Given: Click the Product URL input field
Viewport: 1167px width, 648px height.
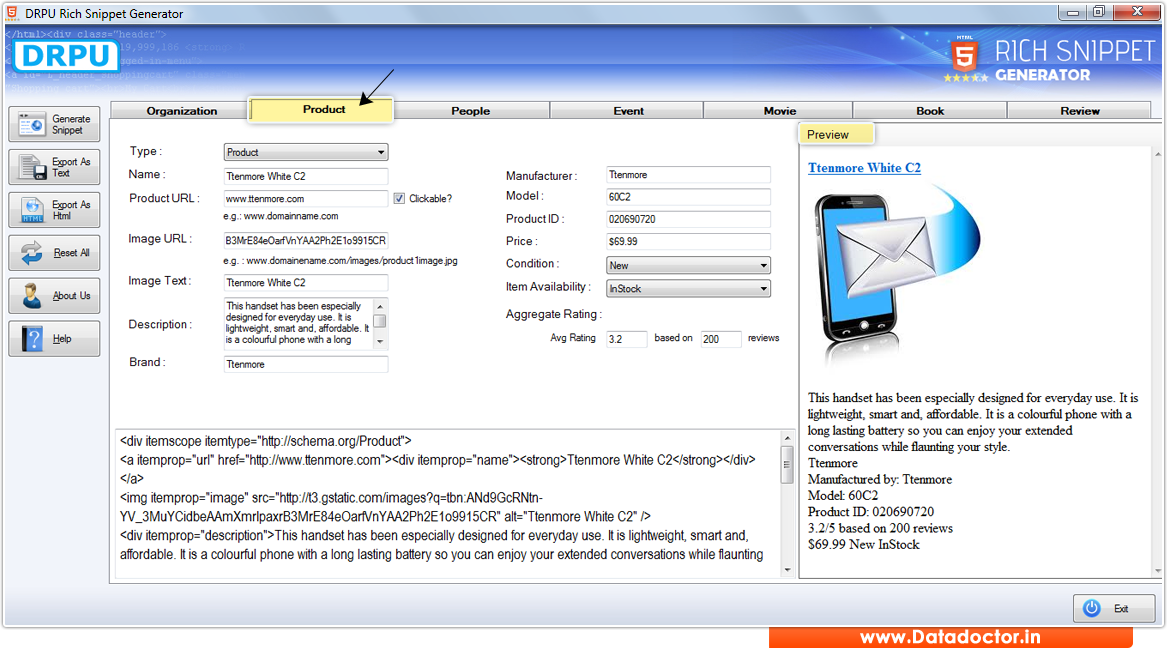Looking at the screenshot, I should click(306, 199).
